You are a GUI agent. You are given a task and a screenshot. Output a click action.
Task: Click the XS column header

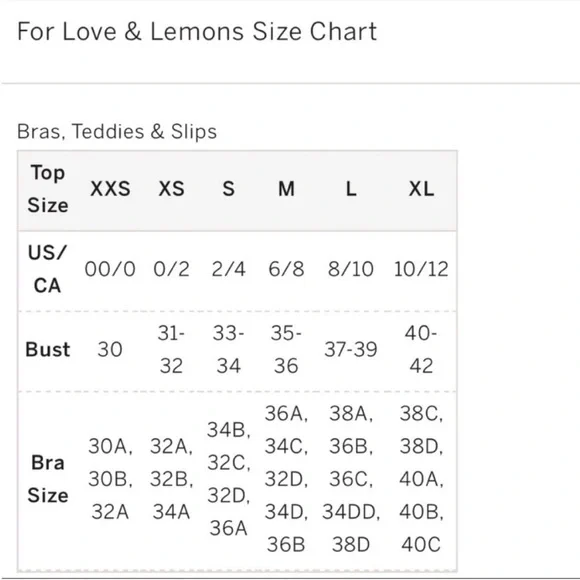pos(171,189)
